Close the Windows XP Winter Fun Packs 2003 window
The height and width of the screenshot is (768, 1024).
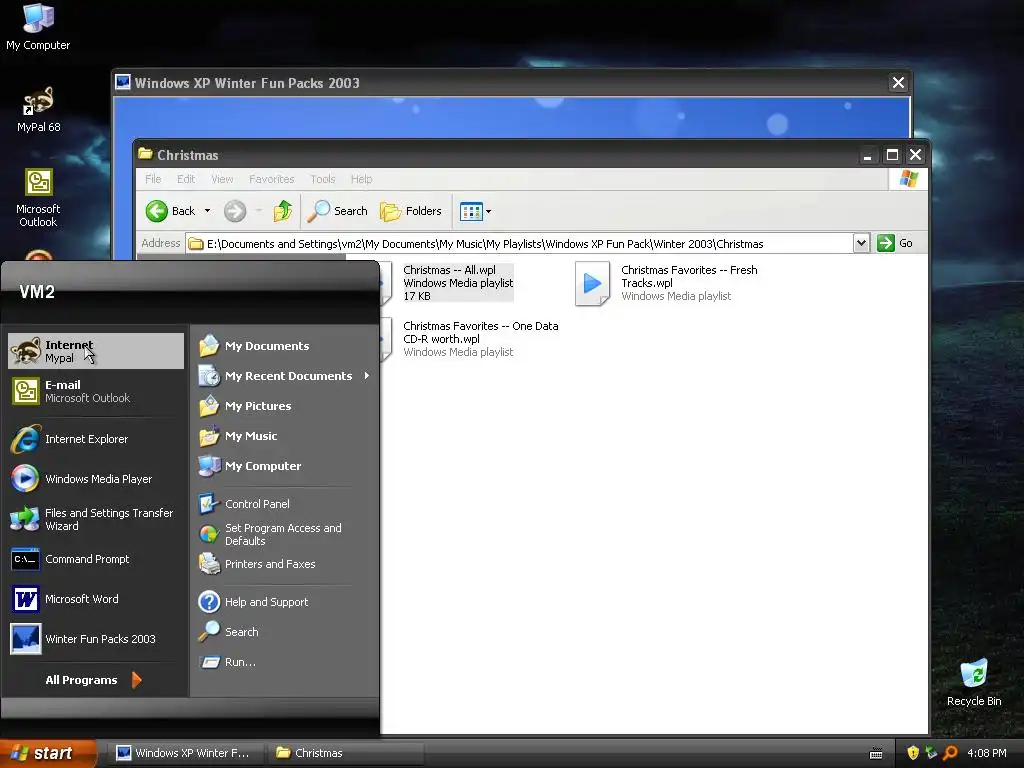click(898, 83)
